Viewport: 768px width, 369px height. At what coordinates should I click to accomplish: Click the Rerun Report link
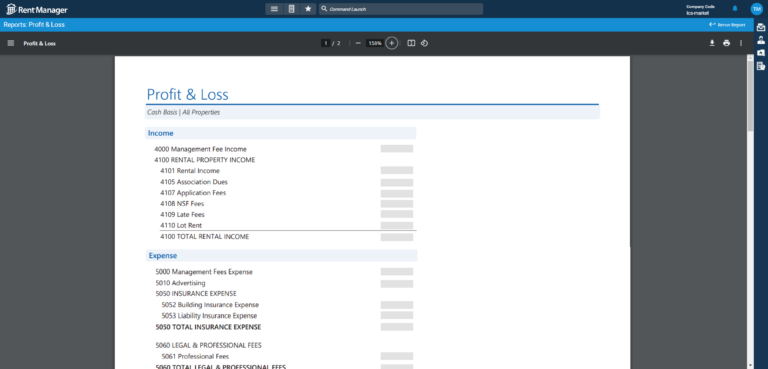[x=727, y=25]
